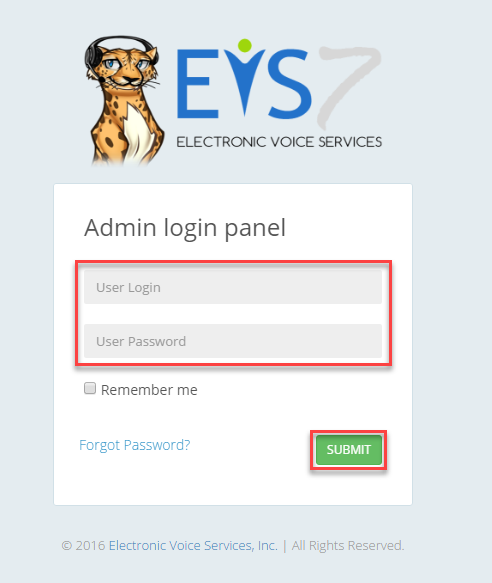Click the gray number 7 in the logo
The height and width of the screenshot is (583, 492).
(x=348, y=87)
